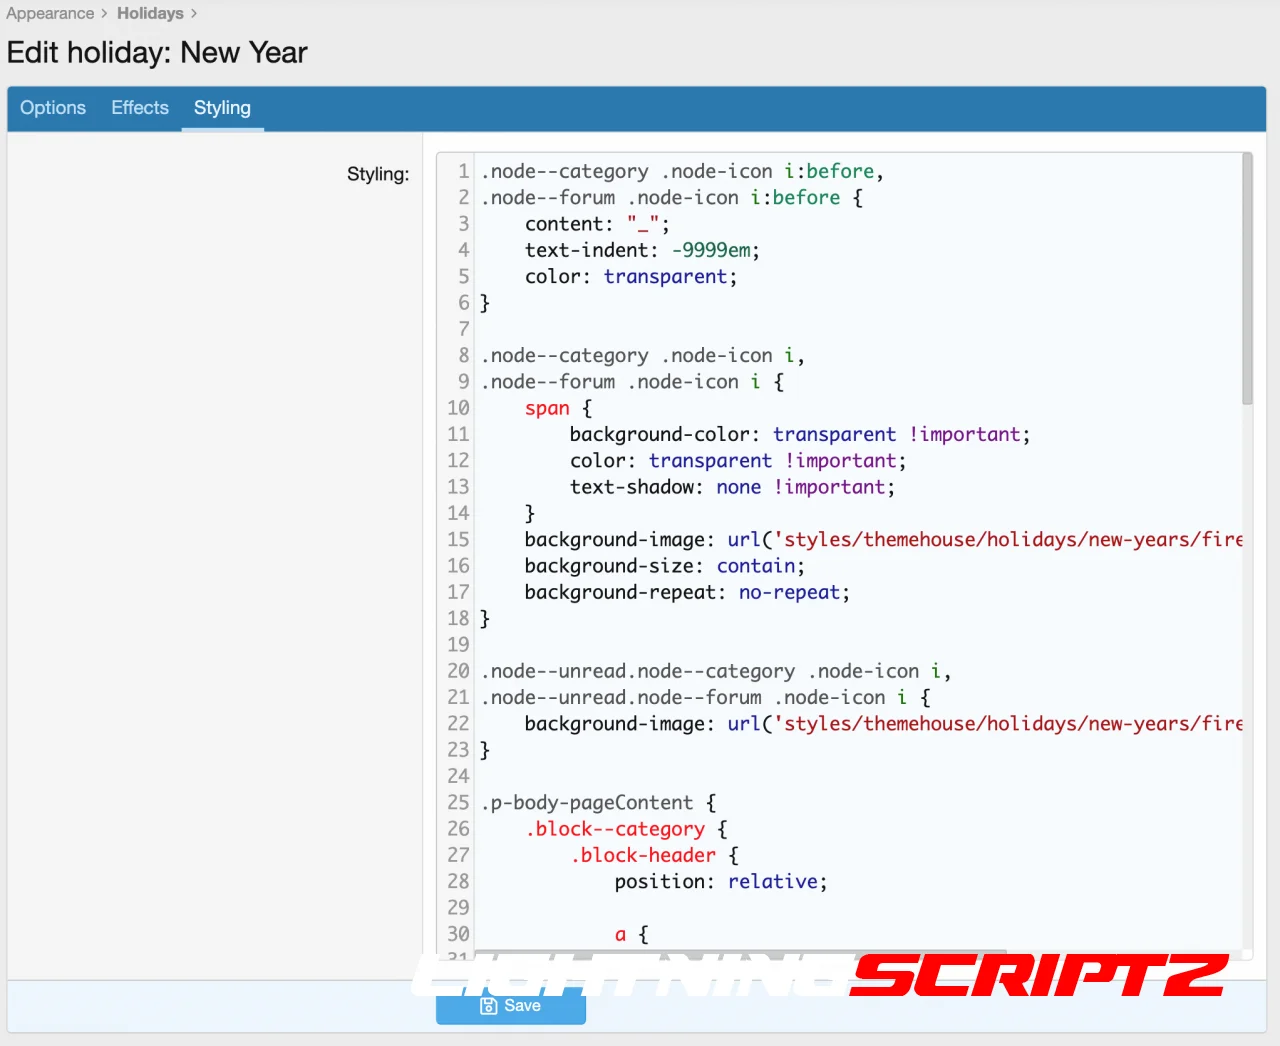This screenshot has height=1046, width=1280.
Task: Click the code editor vertical scrollbar thumb
Action: tap(1247, 280)
